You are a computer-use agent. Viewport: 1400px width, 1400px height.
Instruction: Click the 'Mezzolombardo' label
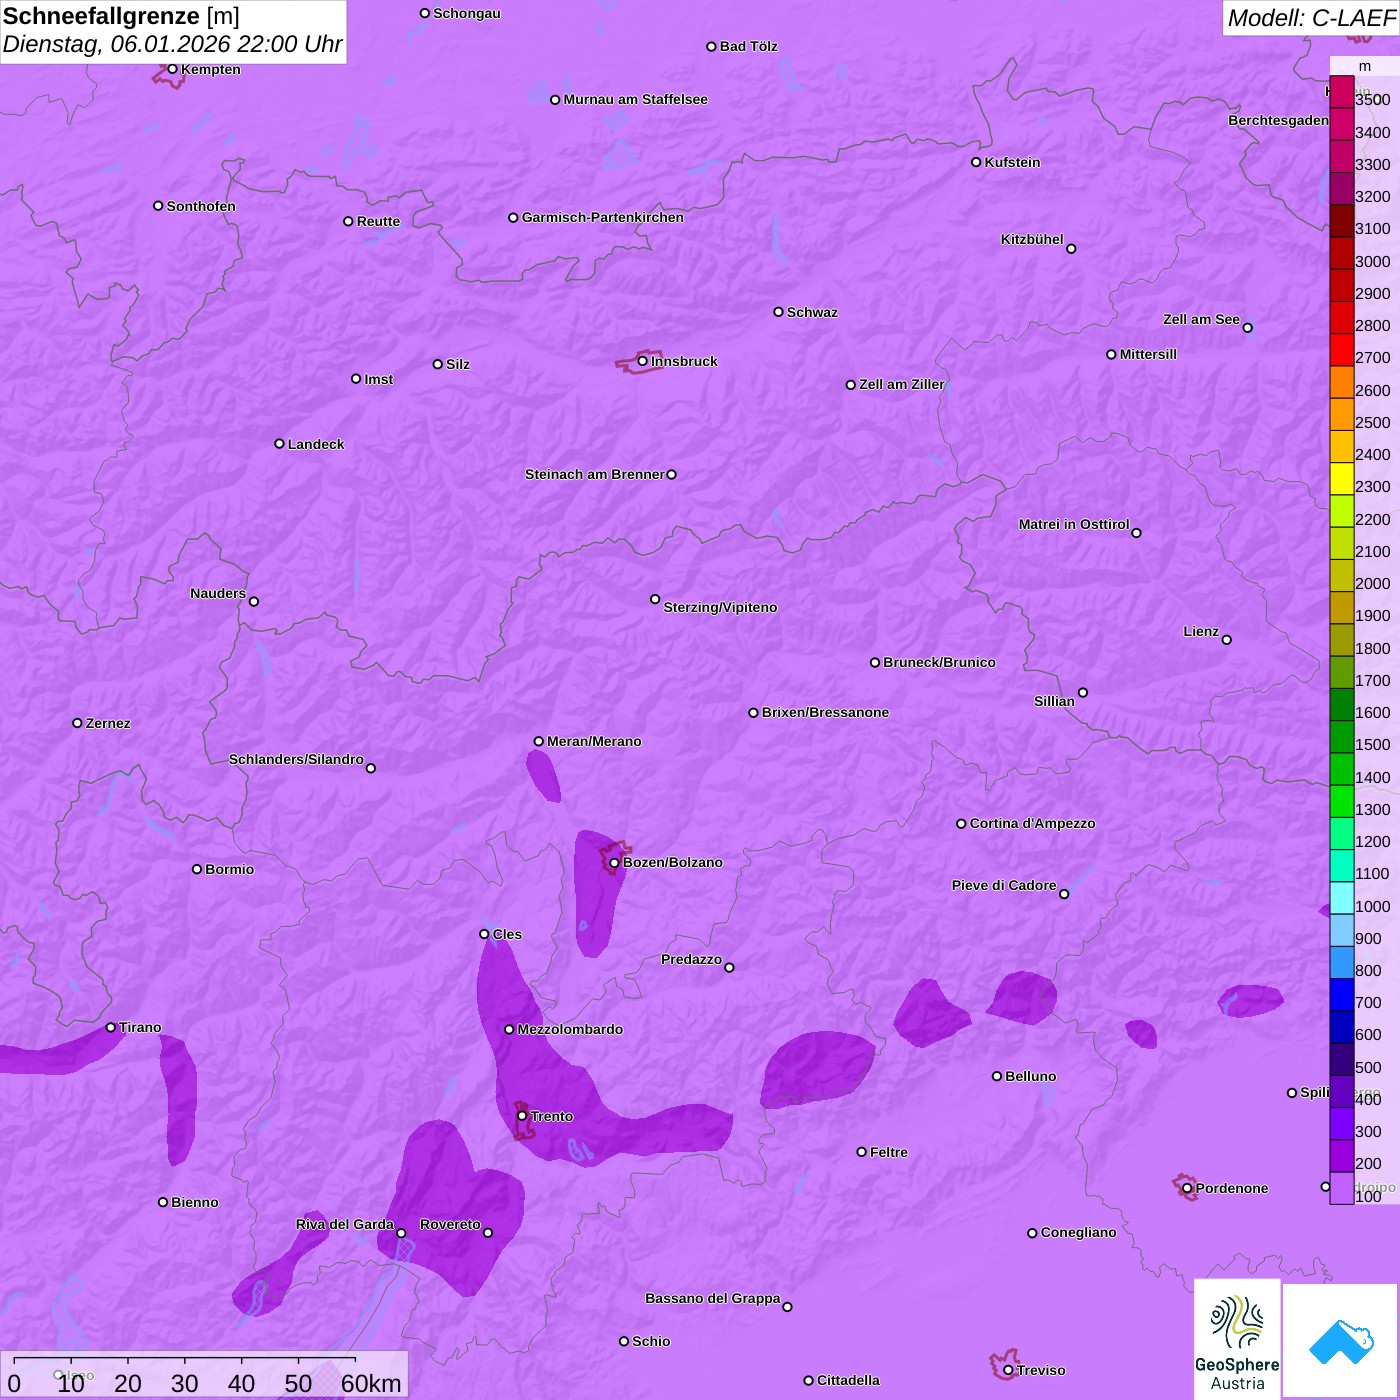(x=570, y=1029)
